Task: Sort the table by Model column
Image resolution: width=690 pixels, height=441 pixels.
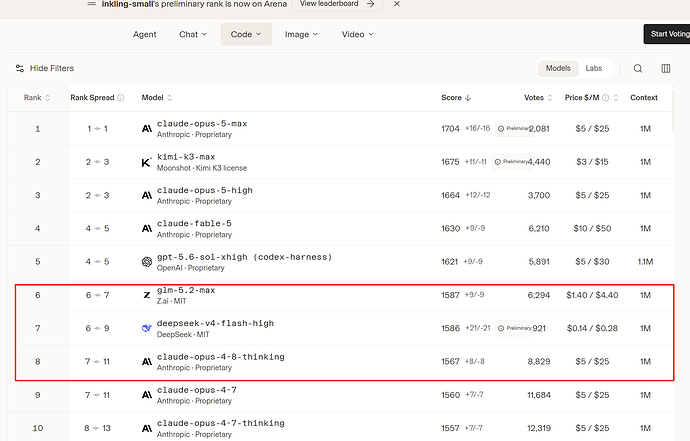Action: point(157,98)
